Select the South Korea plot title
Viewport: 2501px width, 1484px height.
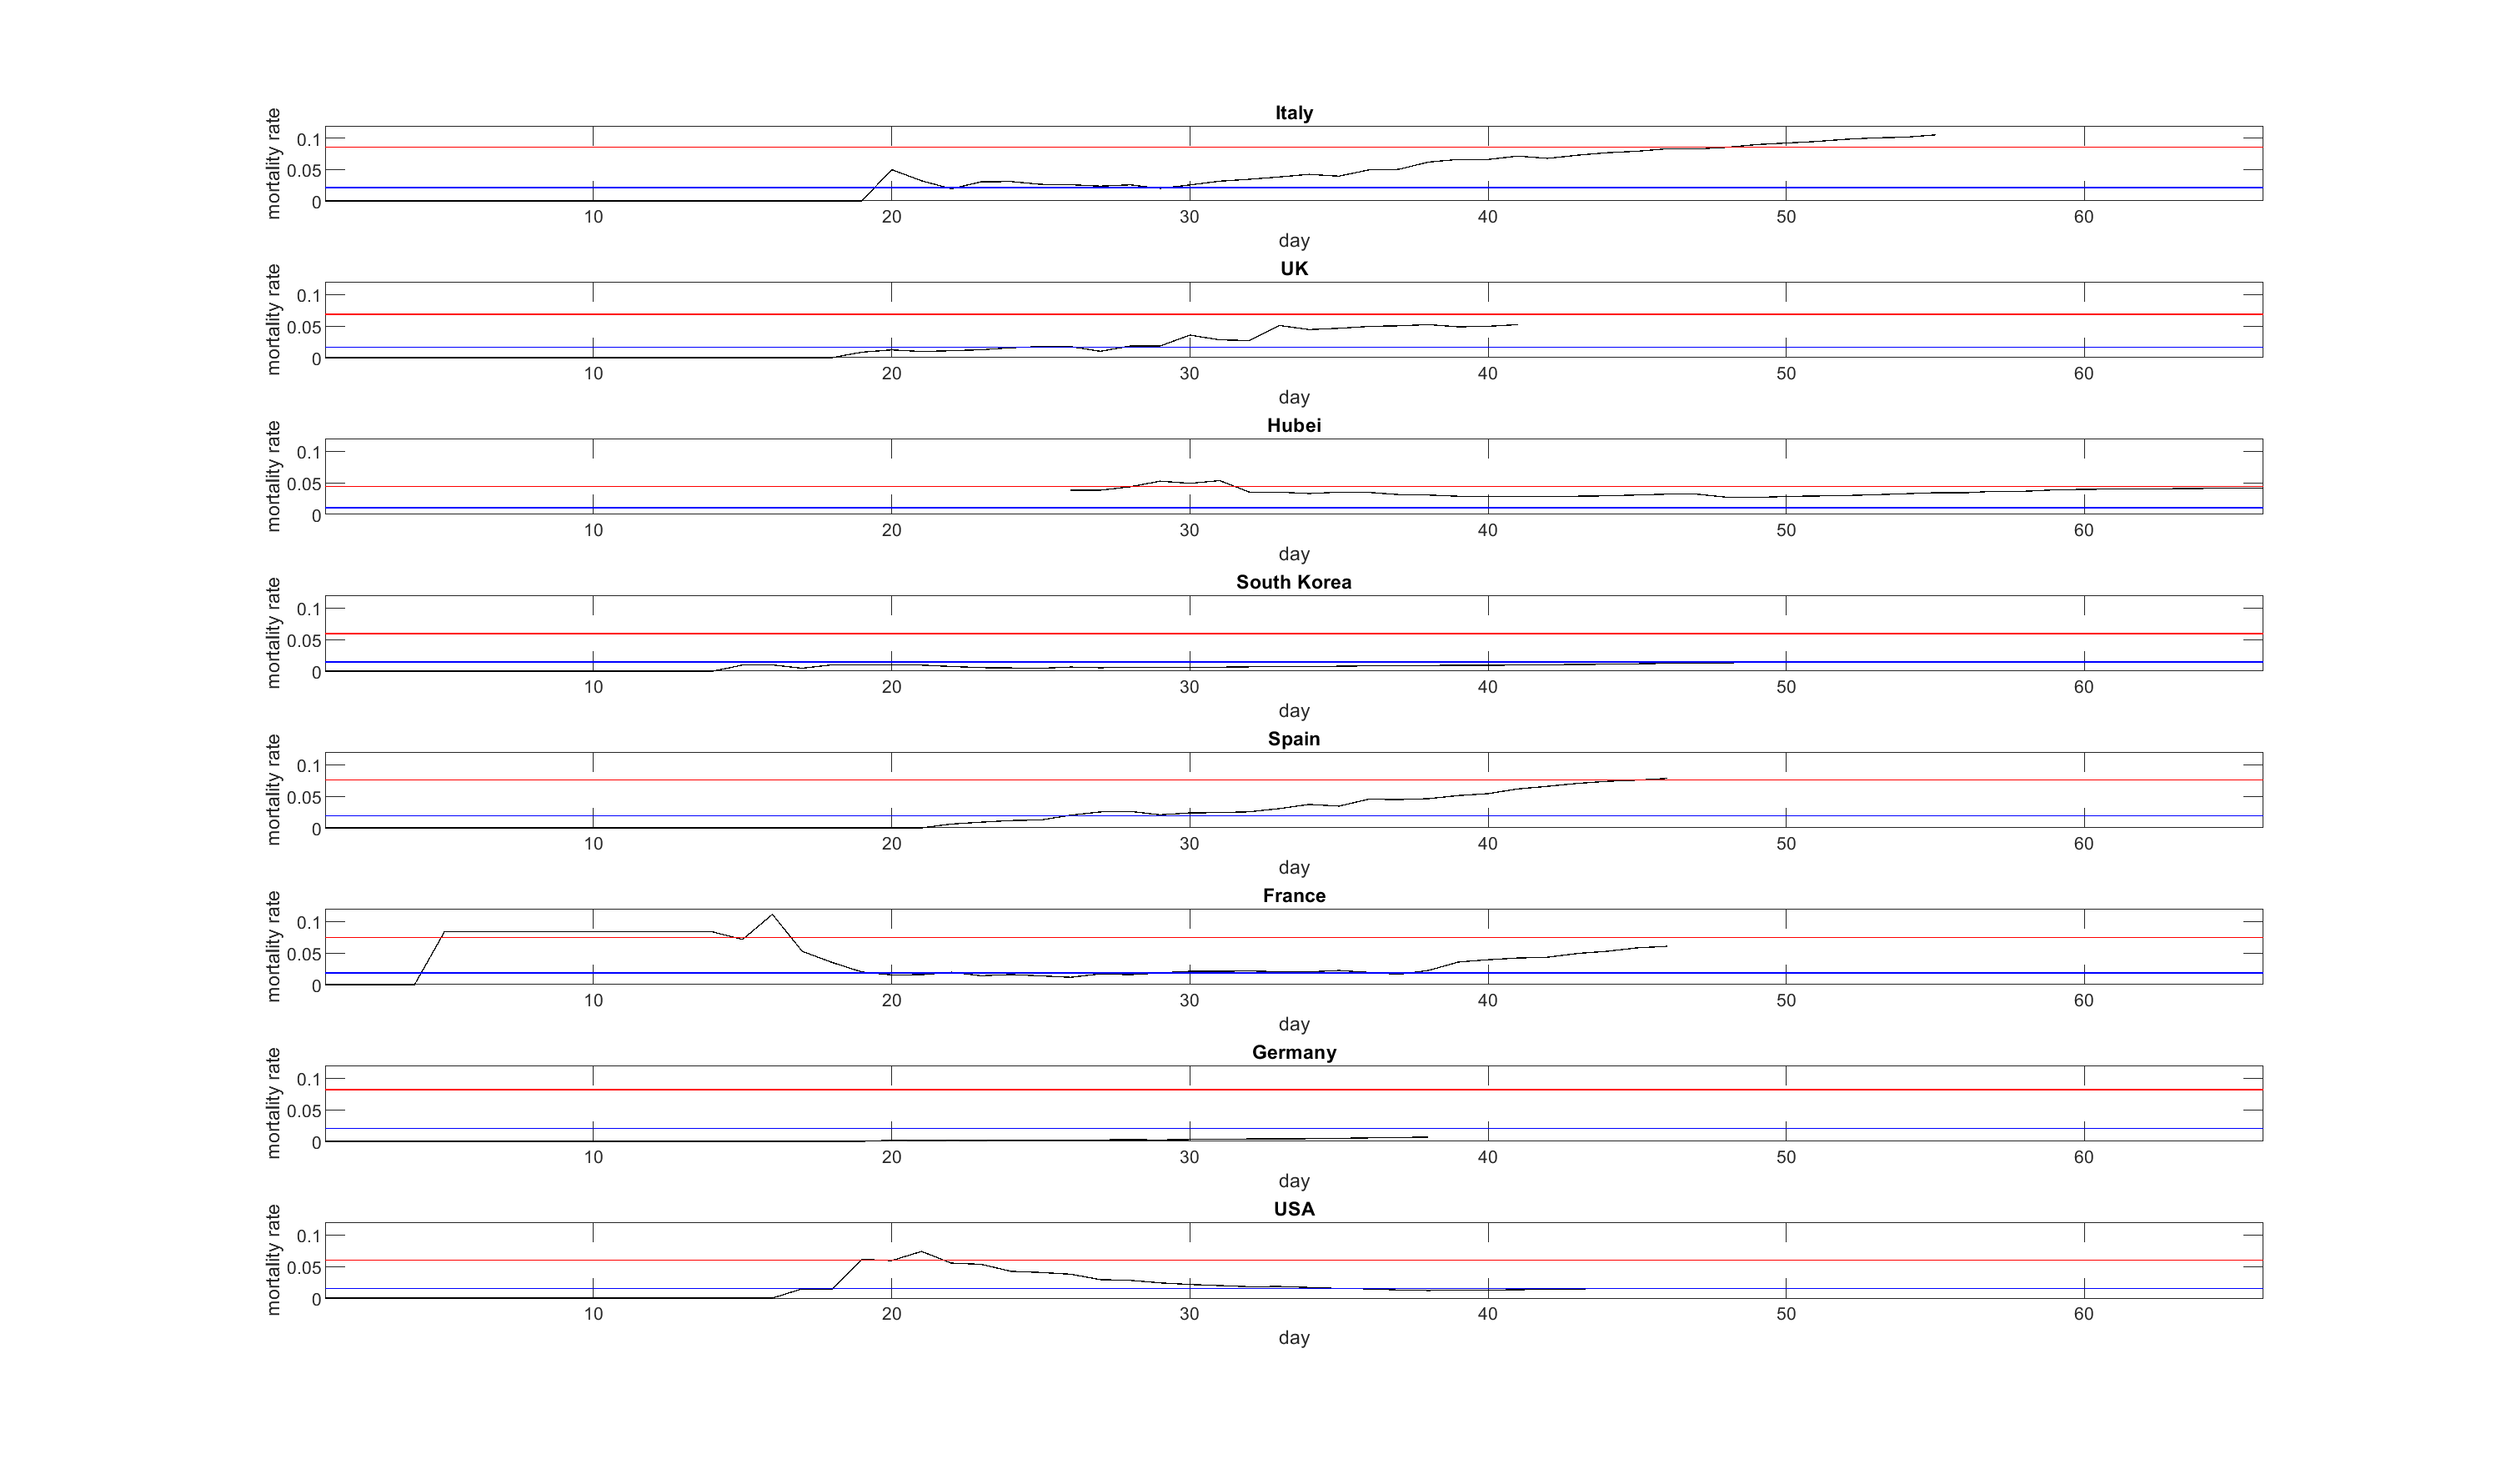point(1293,582)
